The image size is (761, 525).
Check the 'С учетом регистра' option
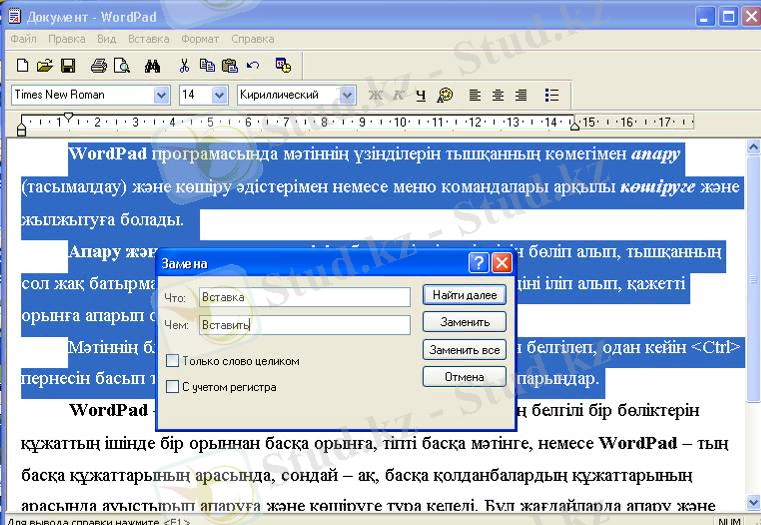(173, 386)
